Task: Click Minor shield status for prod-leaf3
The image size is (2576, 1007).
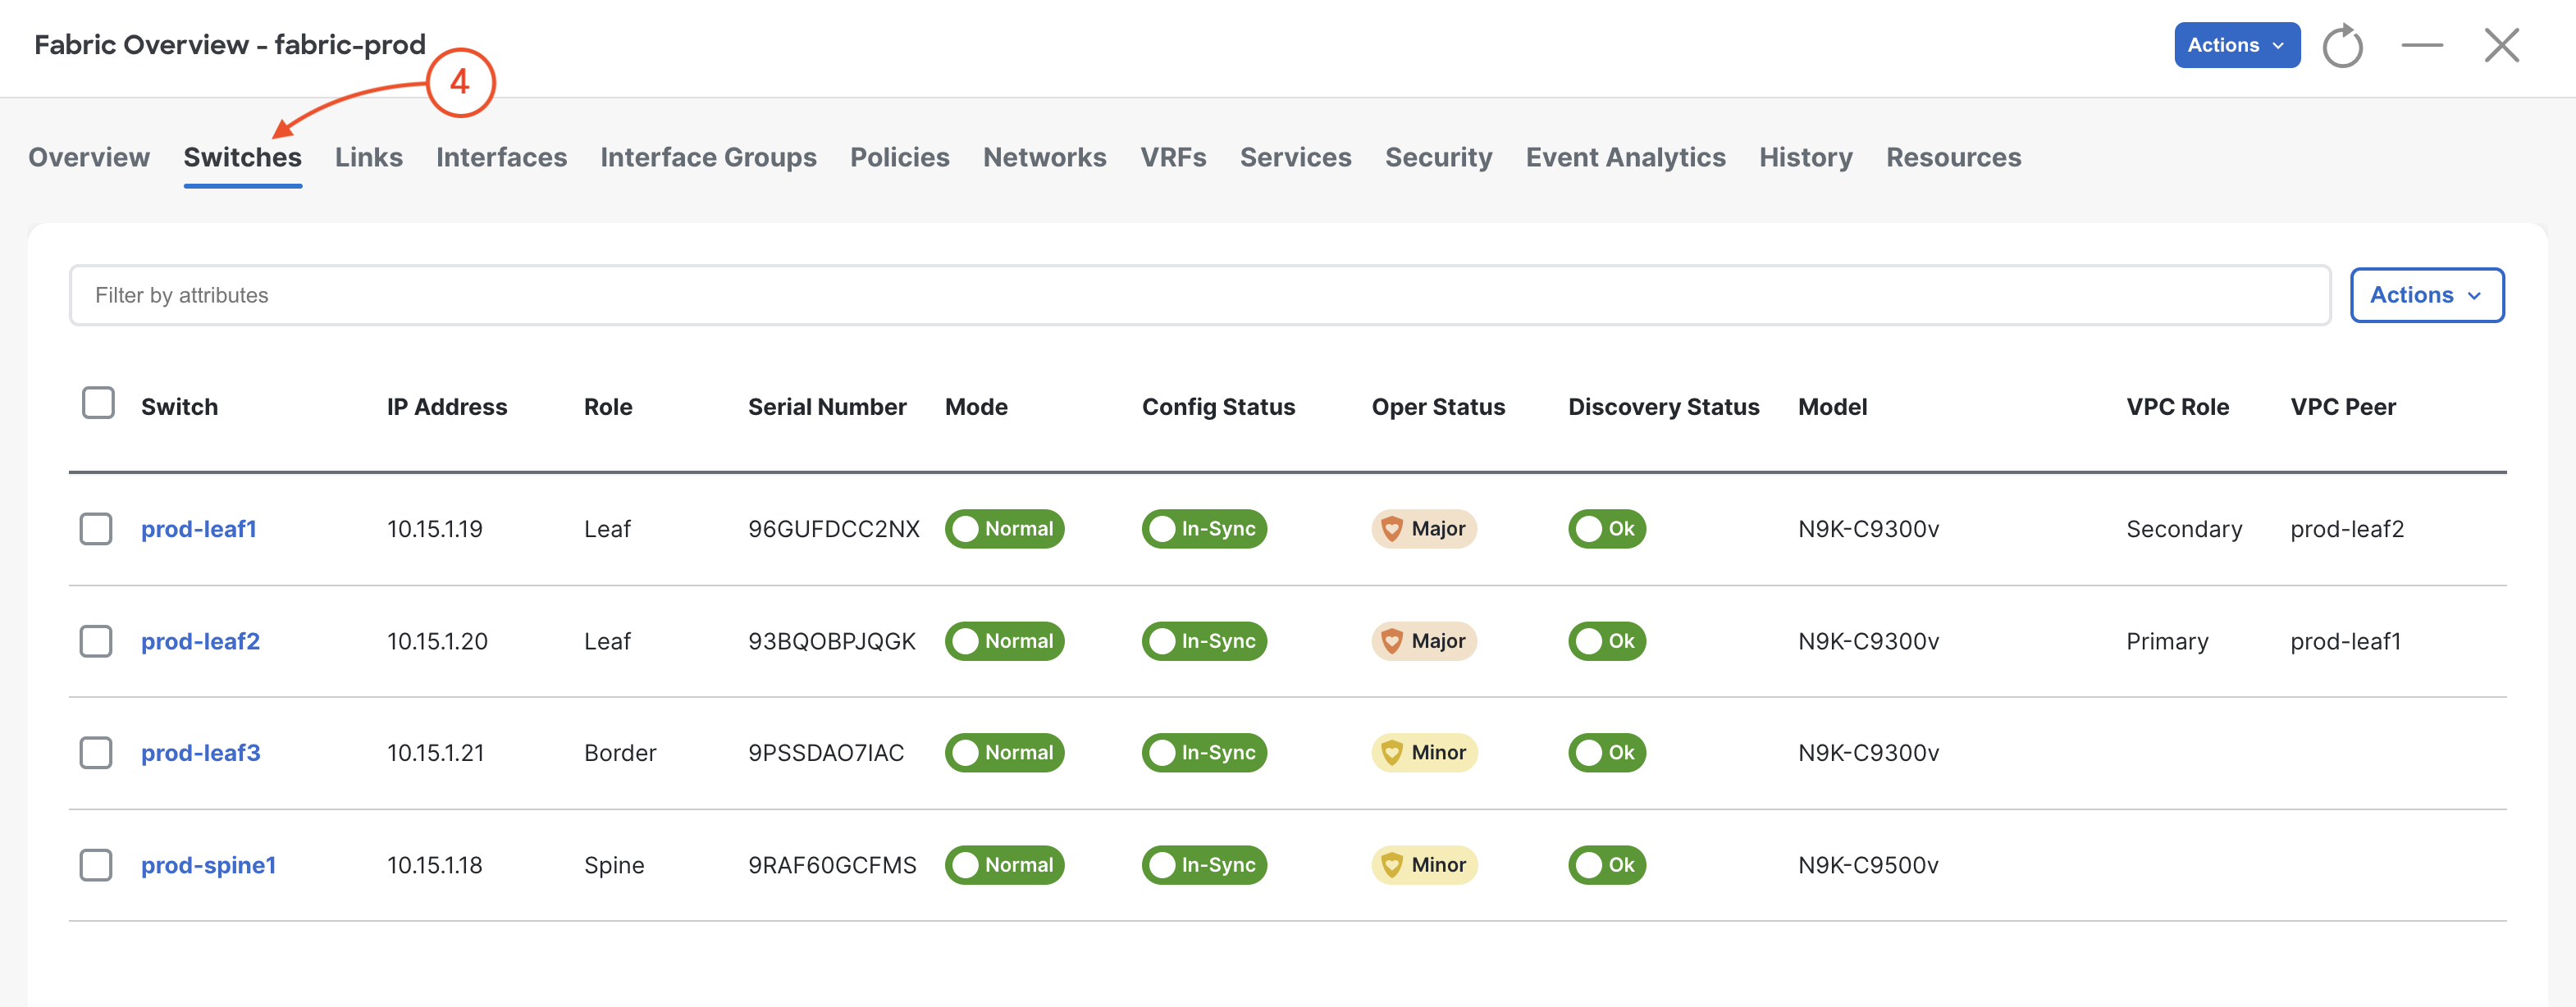Action: point(1424,753)
